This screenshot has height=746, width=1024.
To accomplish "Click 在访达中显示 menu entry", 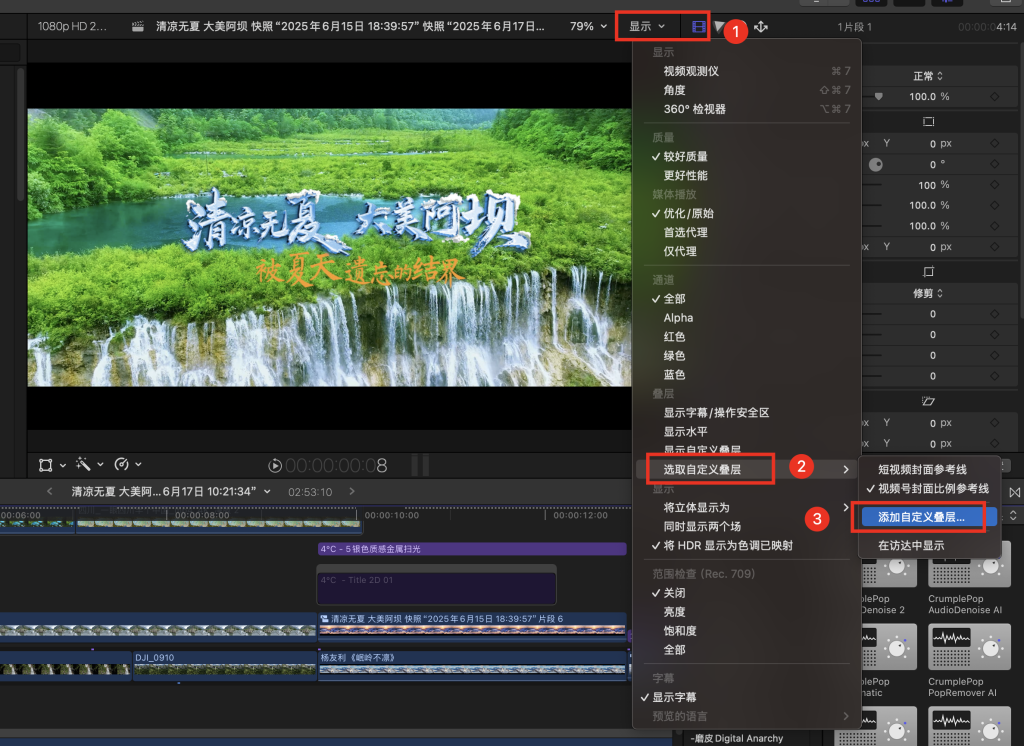I will point(911,546).
